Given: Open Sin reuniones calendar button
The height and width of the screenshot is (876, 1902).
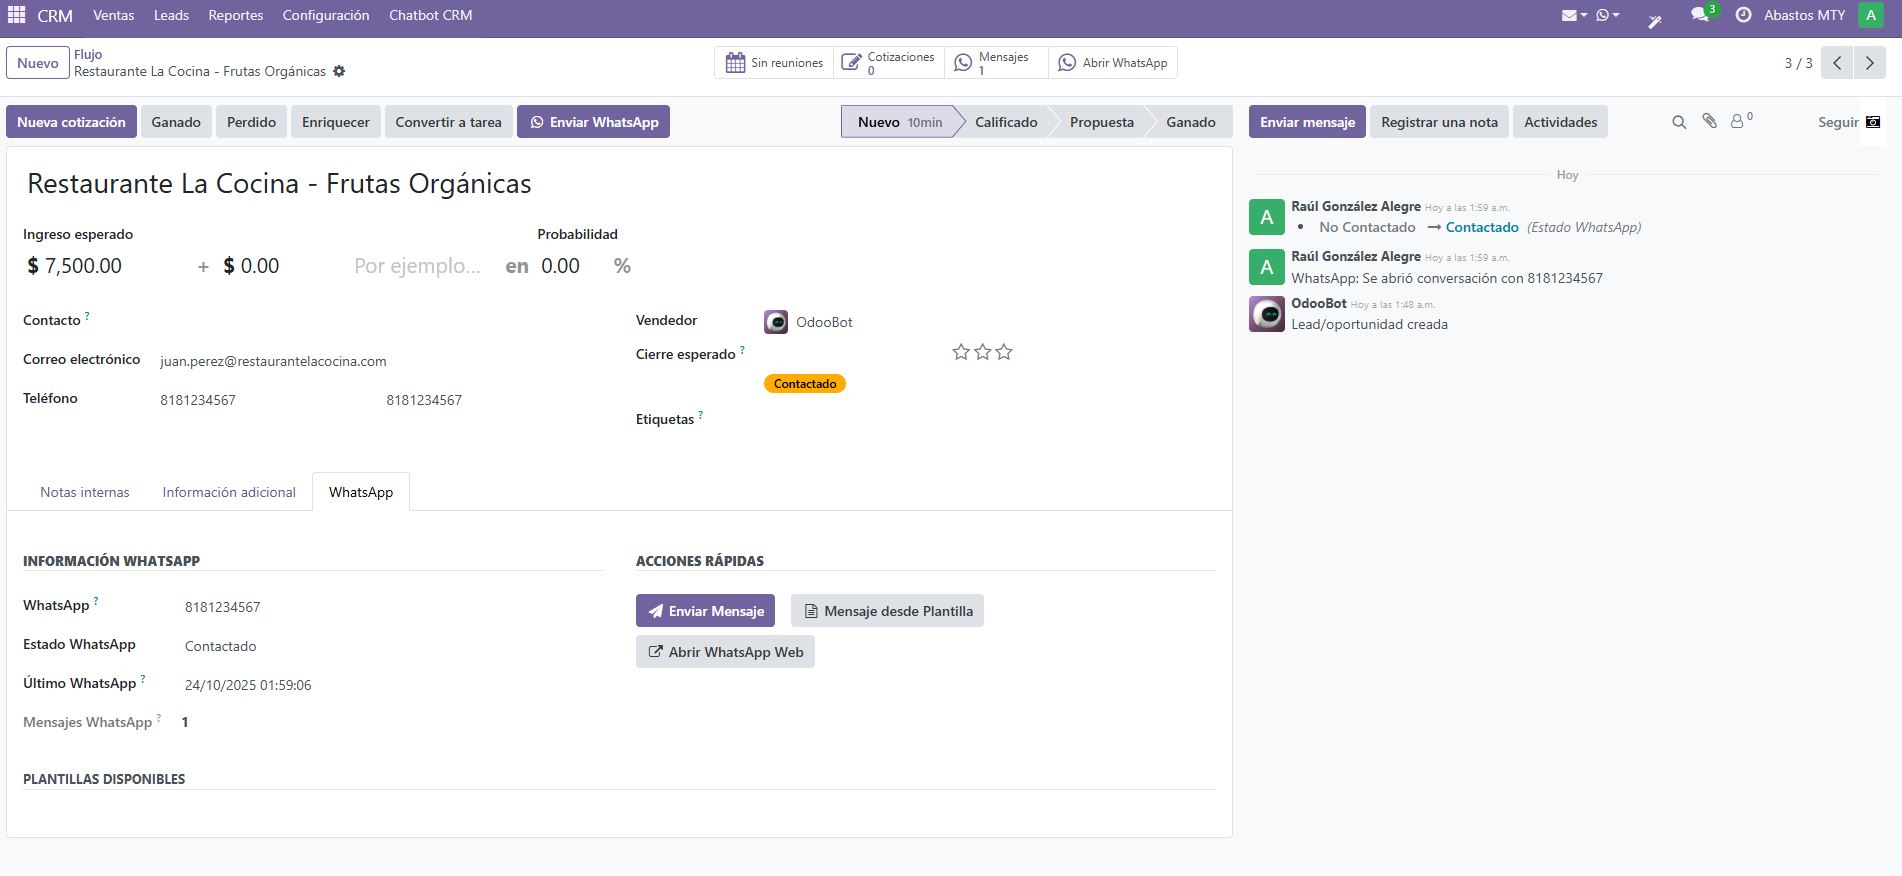Looking at the screenshot, I should [x=774, y=62].
